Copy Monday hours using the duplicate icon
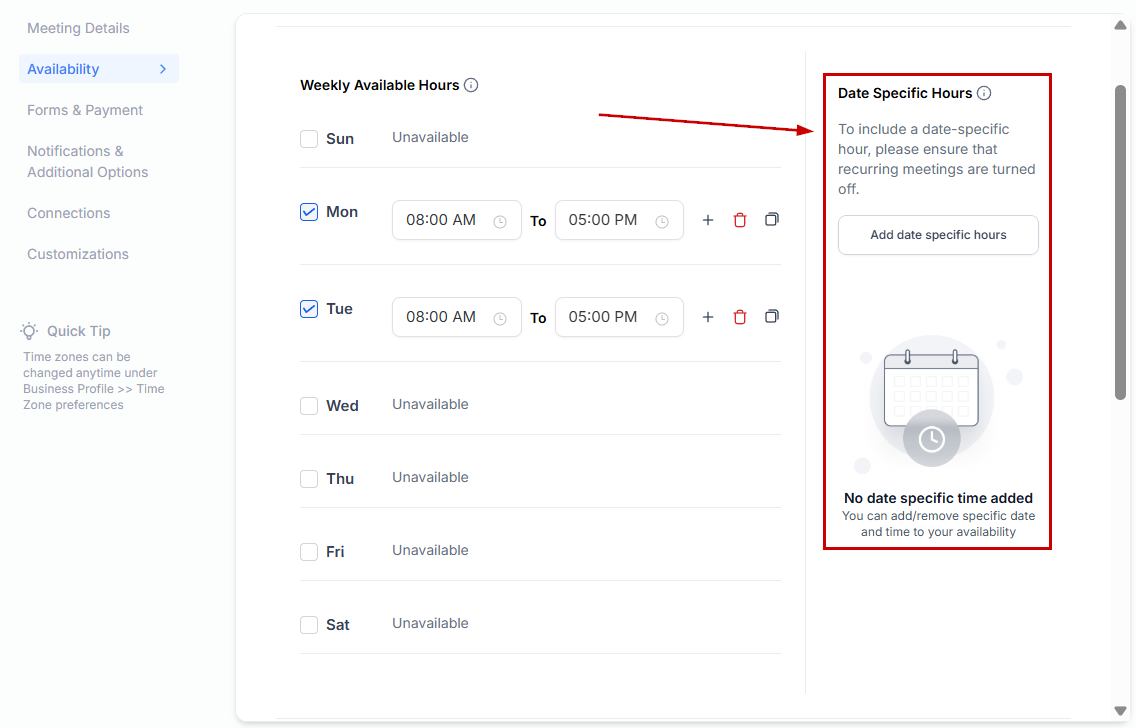This screenshot has width=1136, height=728. coord(772,220)
